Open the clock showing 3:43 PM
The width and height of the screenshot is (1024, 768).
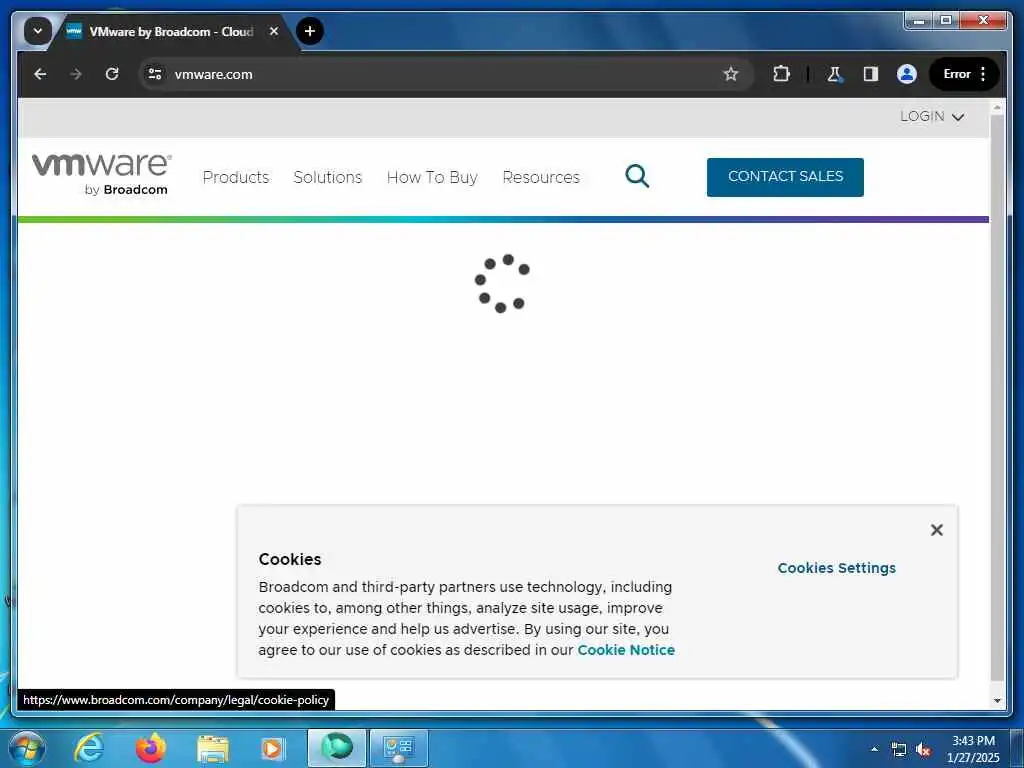(973, 748)
